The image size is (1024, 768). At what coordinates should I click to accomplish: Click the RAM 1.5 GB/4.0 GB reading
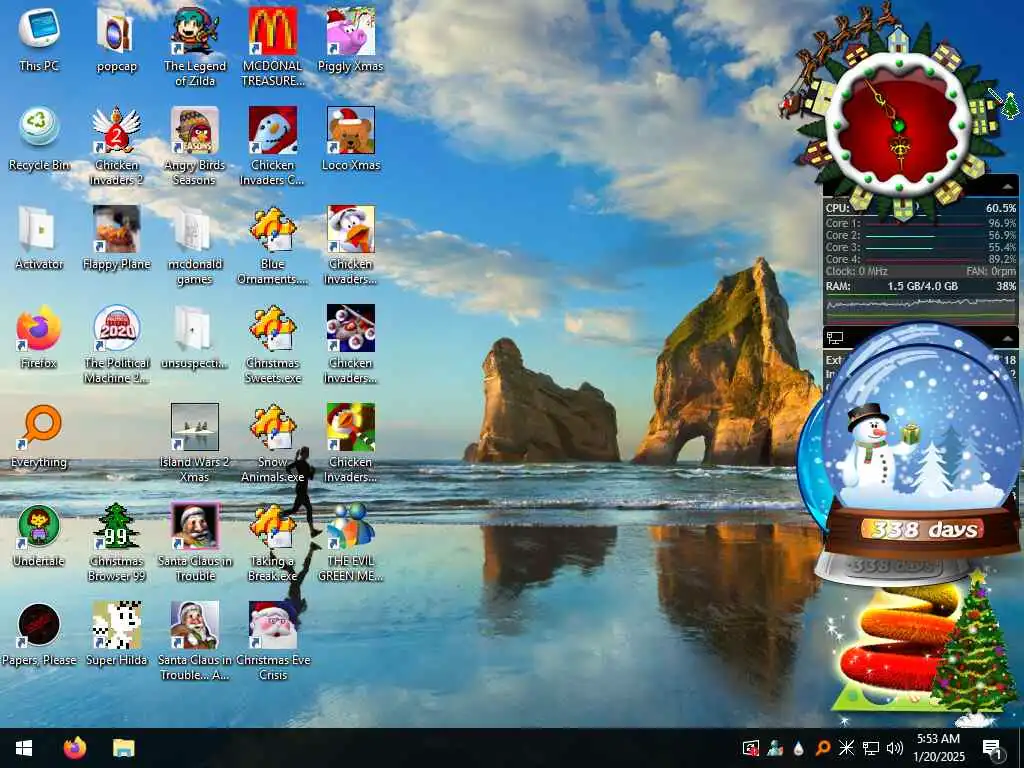point(922,286)
